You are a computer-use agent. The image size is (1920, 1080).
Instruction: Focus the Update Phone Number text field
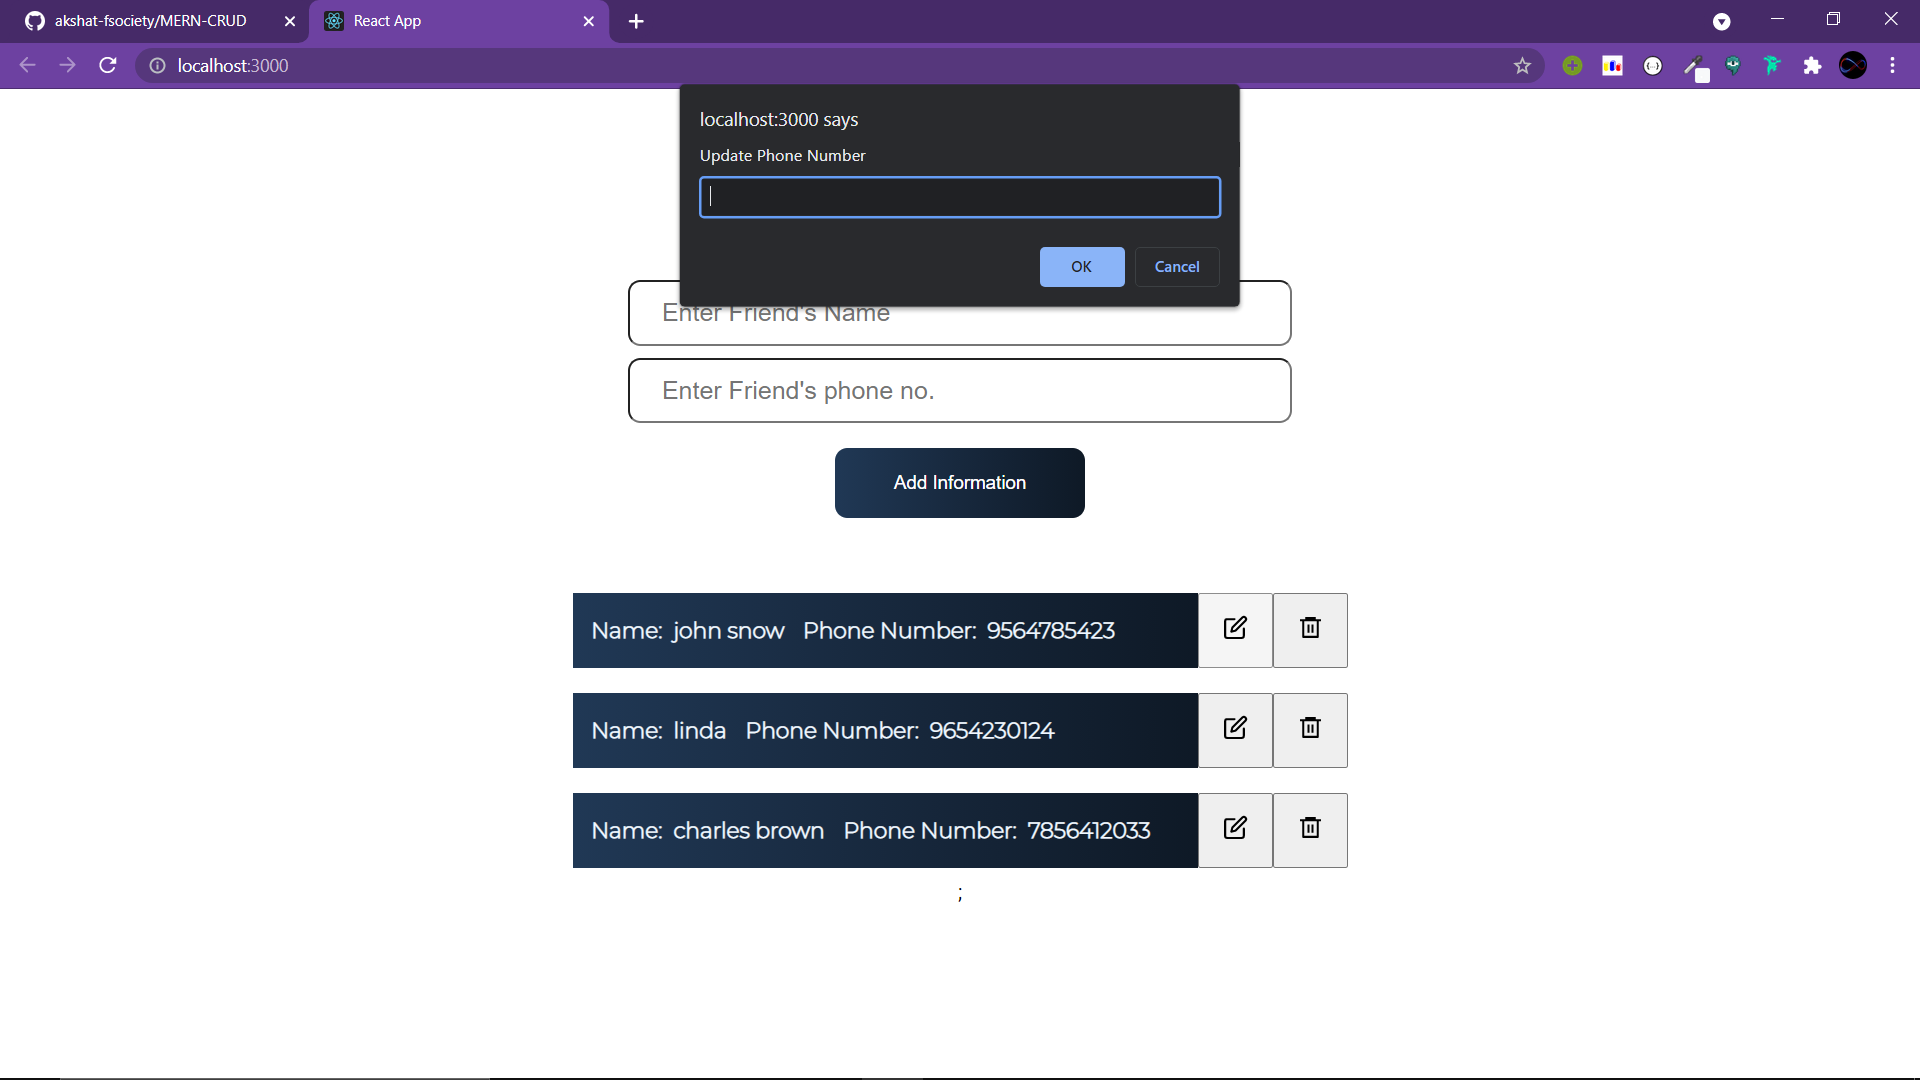959,197
